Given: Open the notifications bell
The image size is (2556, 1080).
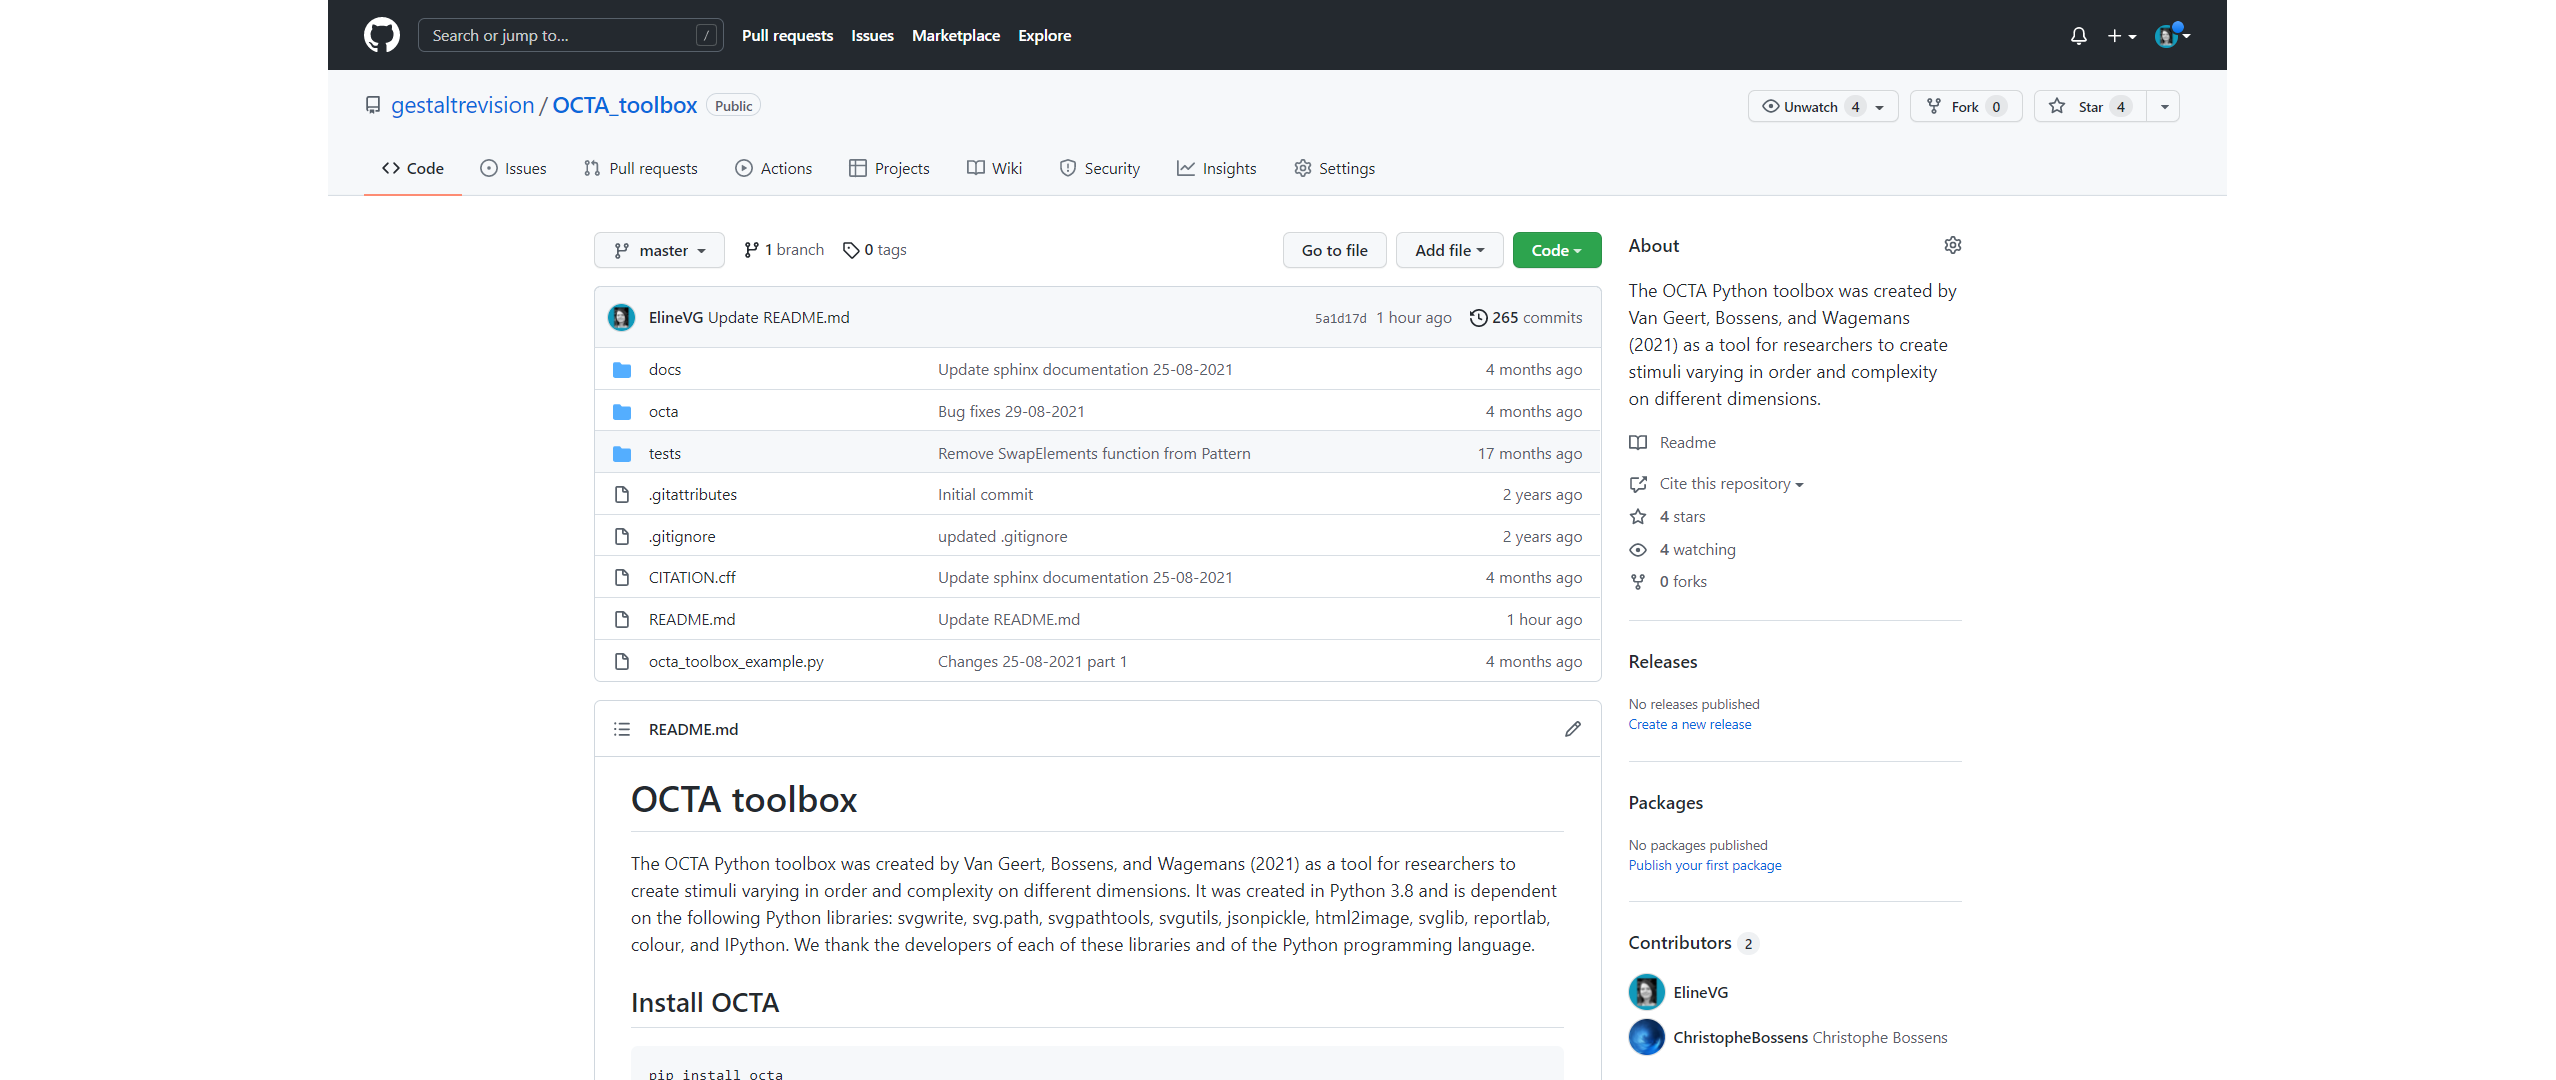Looking at the screenshot, I should coord(2078,36).
